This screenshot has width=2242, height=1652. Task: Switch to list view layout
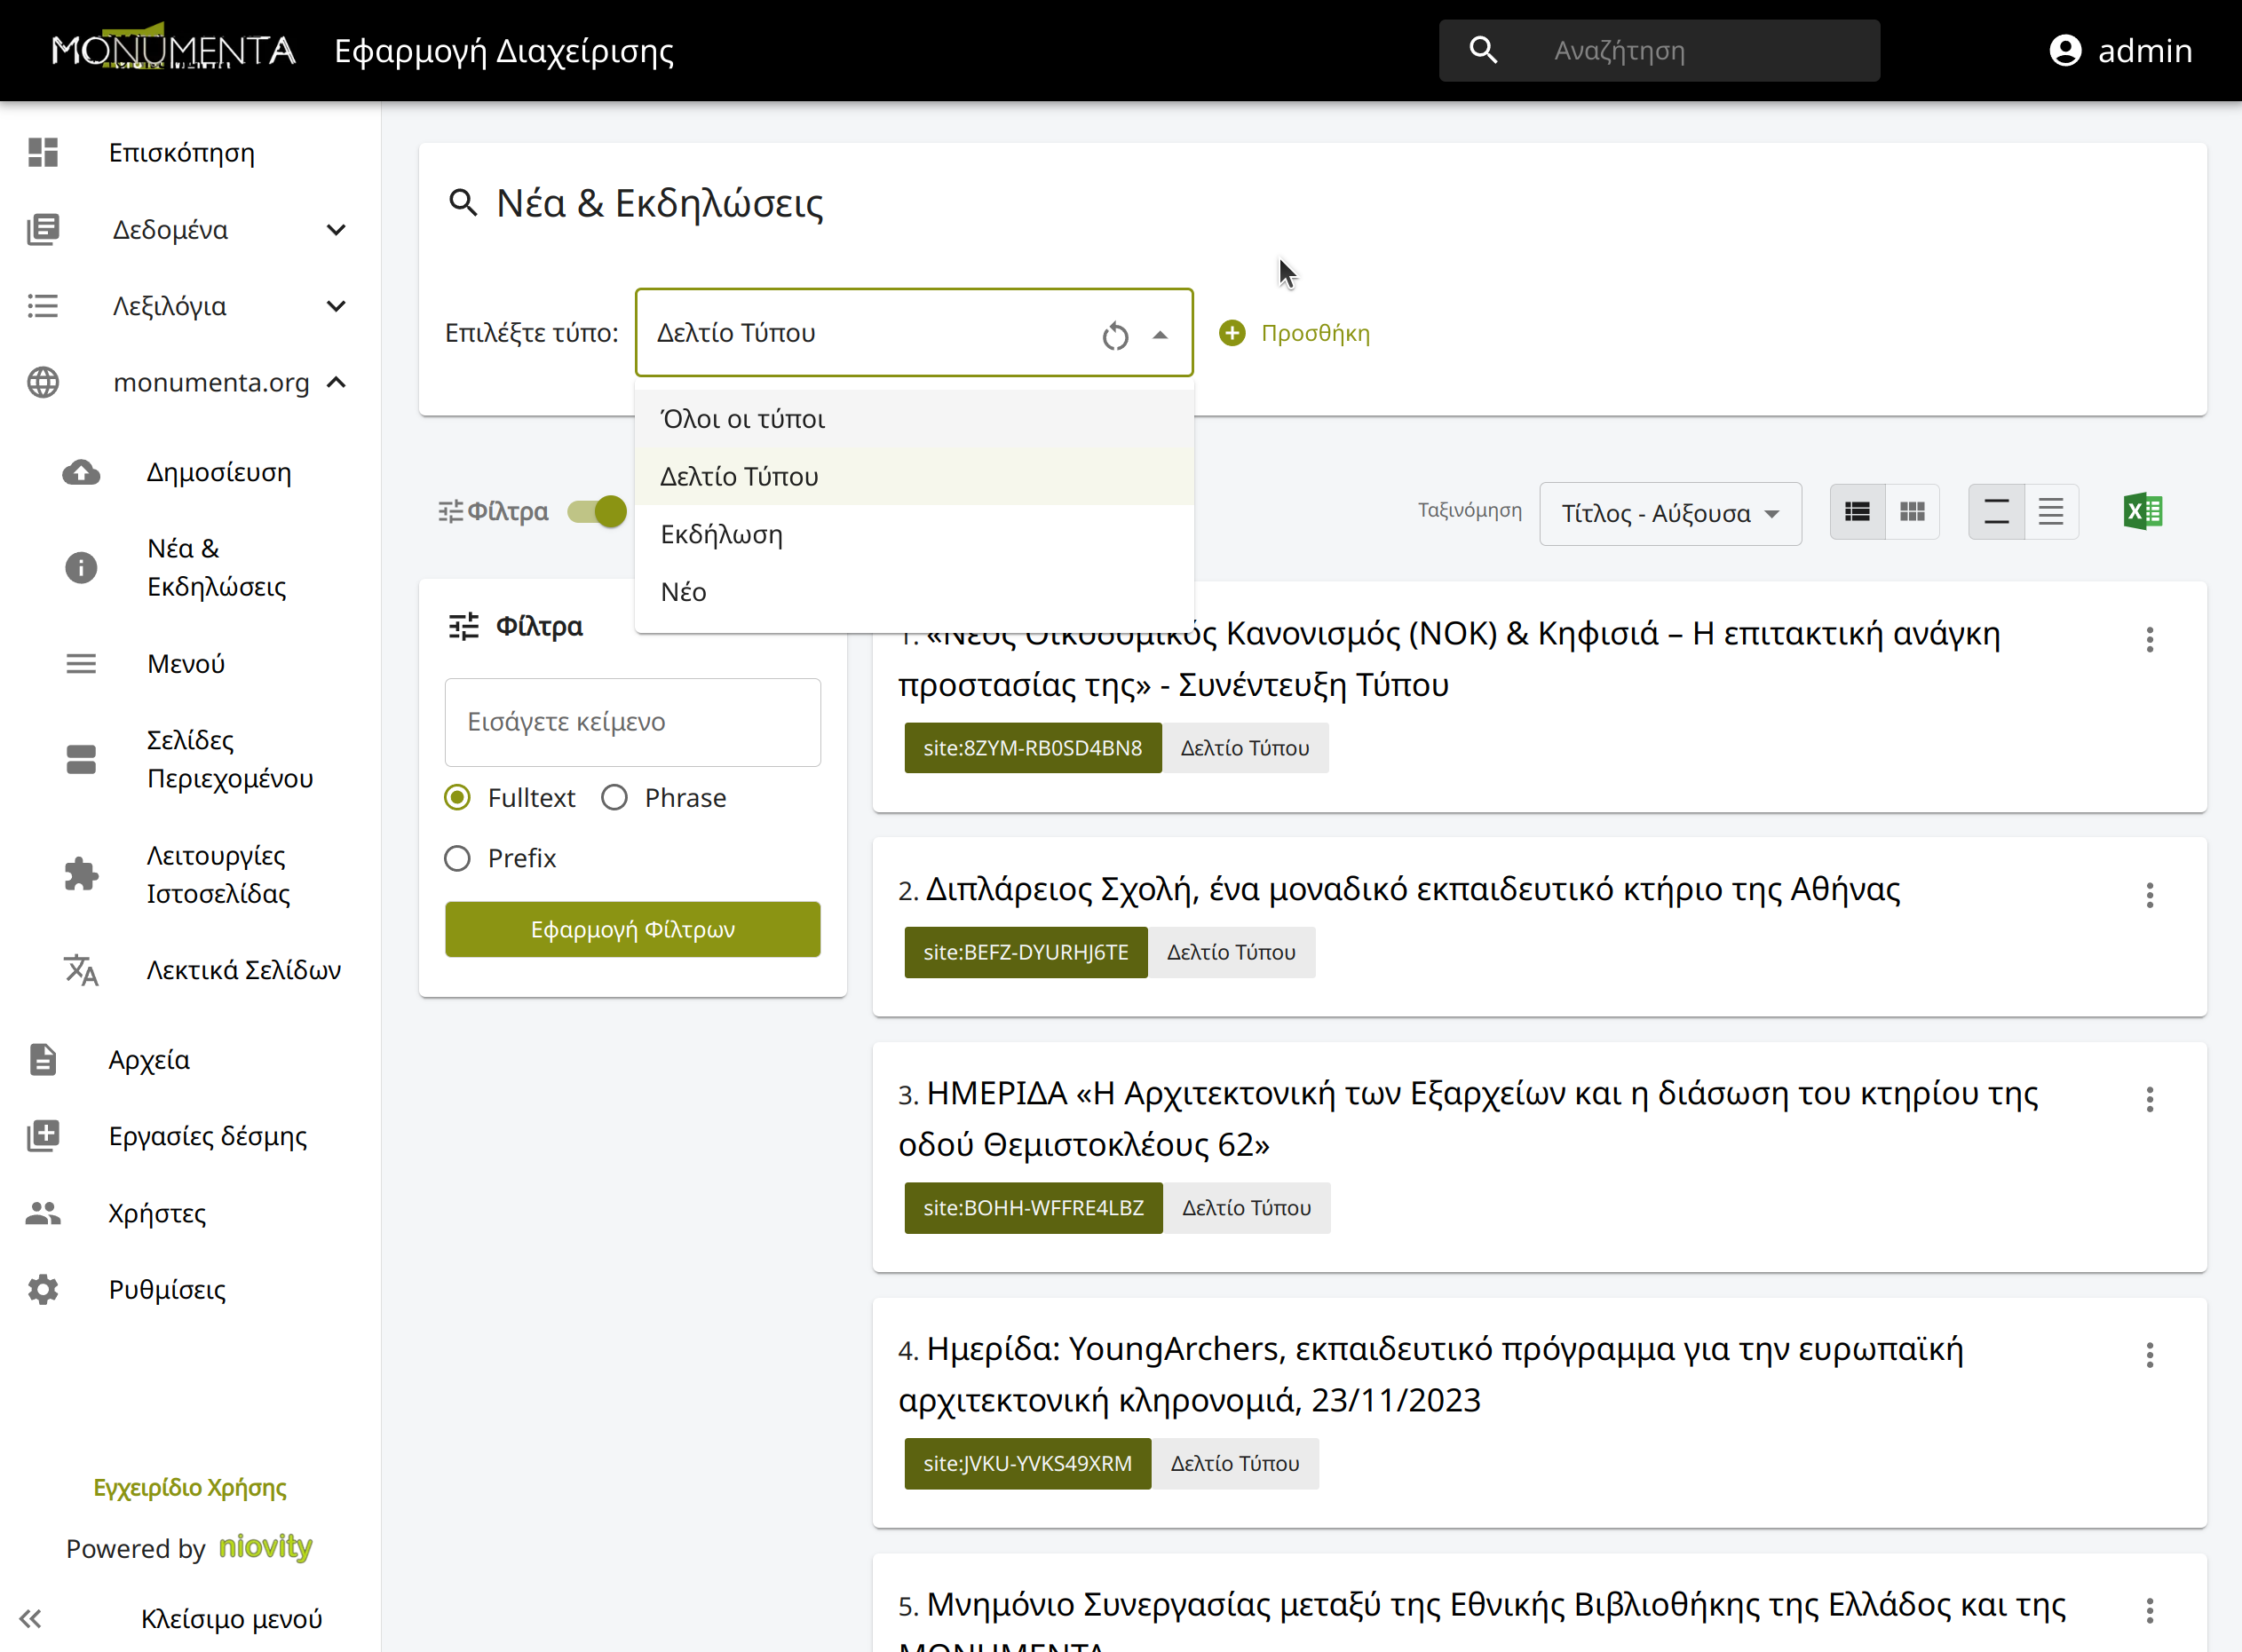tap(1857, 512)
